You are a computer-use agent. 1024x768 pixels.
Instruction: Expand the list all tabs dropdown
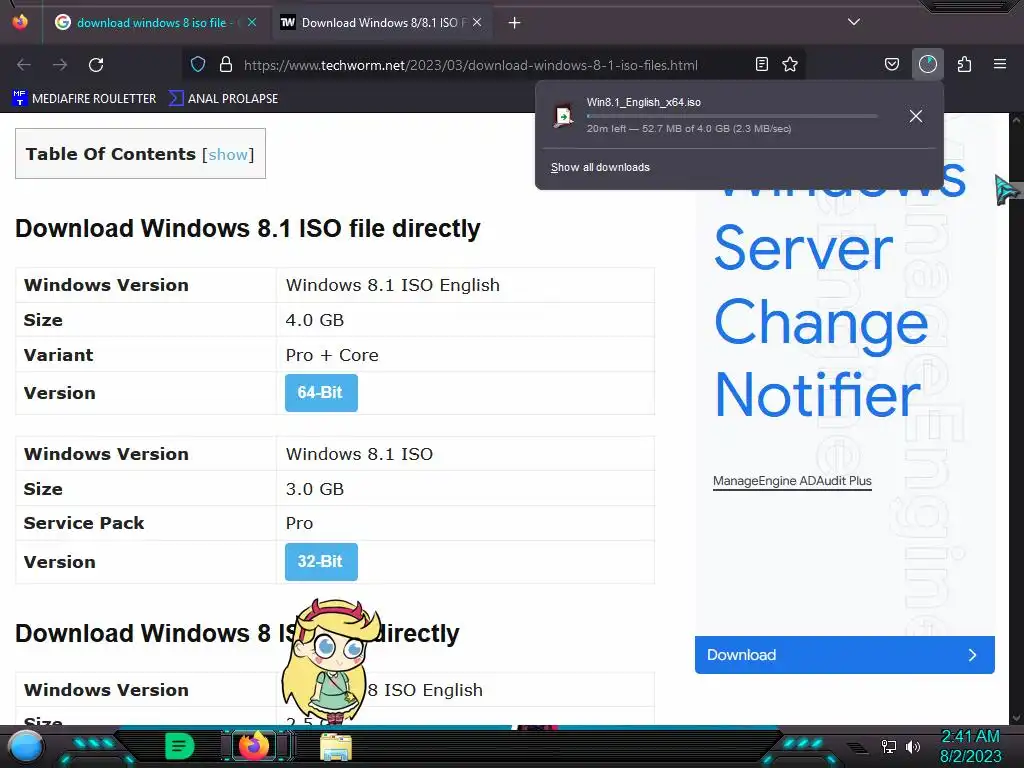tap(854, 22)
